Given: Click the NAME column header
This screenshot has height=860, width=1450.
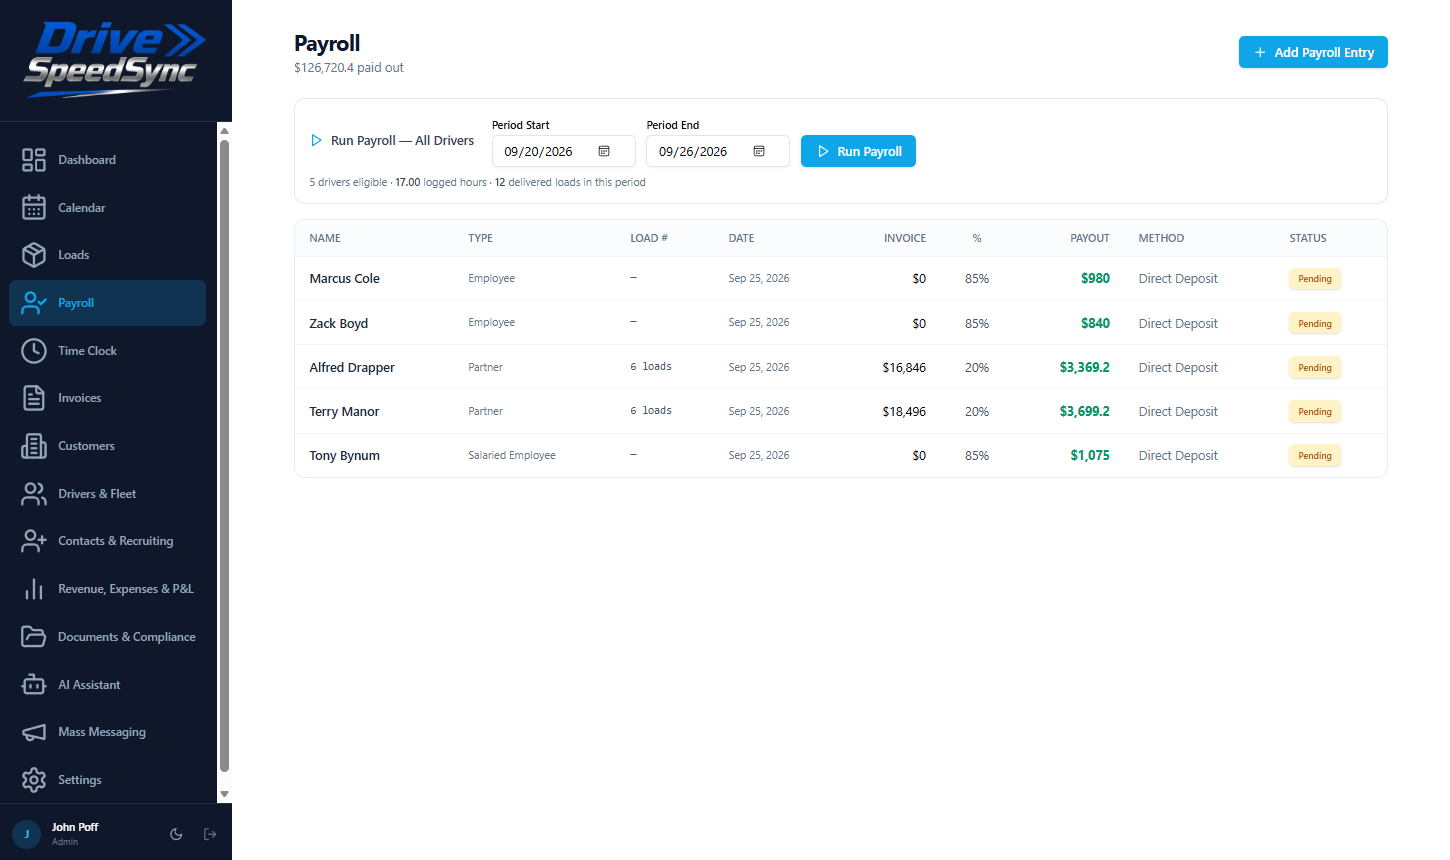Looking at the screenshot, I should 325,238.
